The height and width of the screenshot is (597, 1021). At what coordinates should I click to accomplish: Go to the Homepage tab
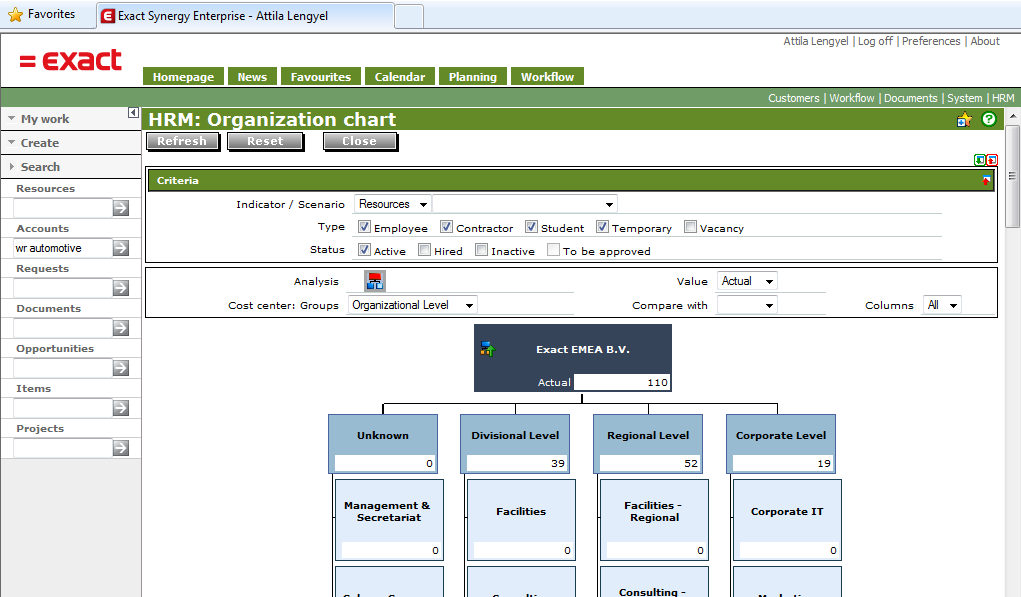click(x=183, y=77)
